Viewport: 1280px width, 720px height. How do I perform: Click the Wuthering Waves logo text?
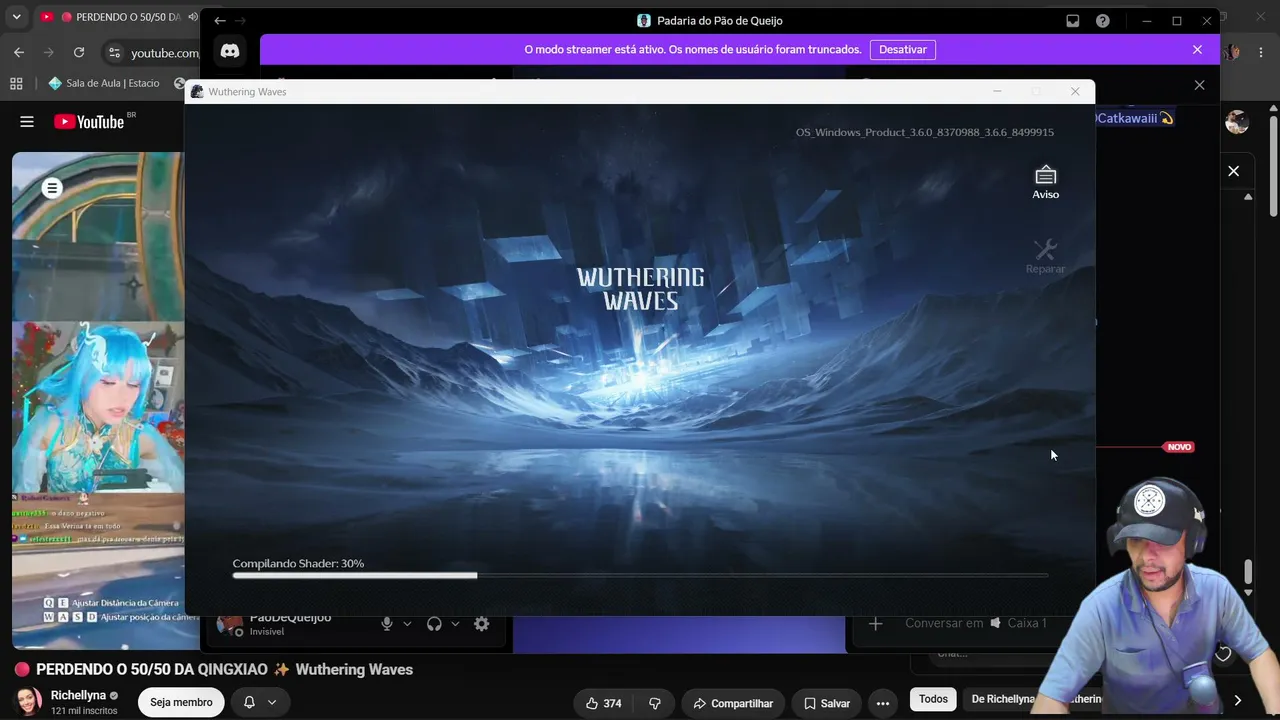(641, 289)
